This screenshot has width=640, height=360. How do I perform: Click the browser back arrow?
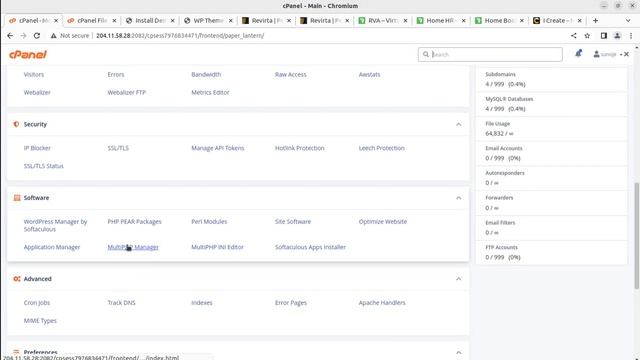point(10,36)
